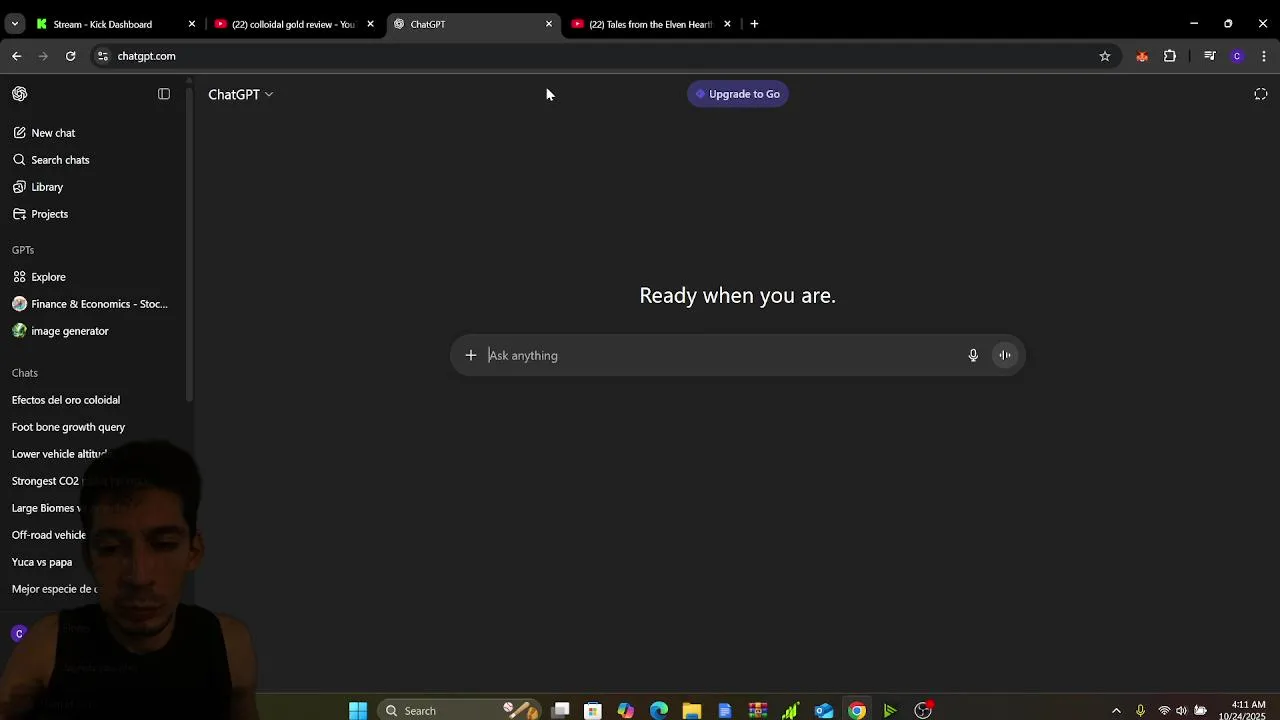This screenshot has width=1280, height=720.
Task: Click the plus attach button in prompt box
Action: click(x=471, y=355)
